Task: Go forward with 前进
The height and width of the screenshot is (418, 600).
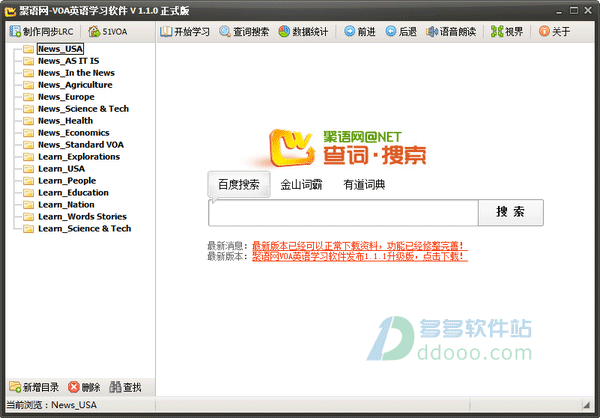Action: (360, 31)
